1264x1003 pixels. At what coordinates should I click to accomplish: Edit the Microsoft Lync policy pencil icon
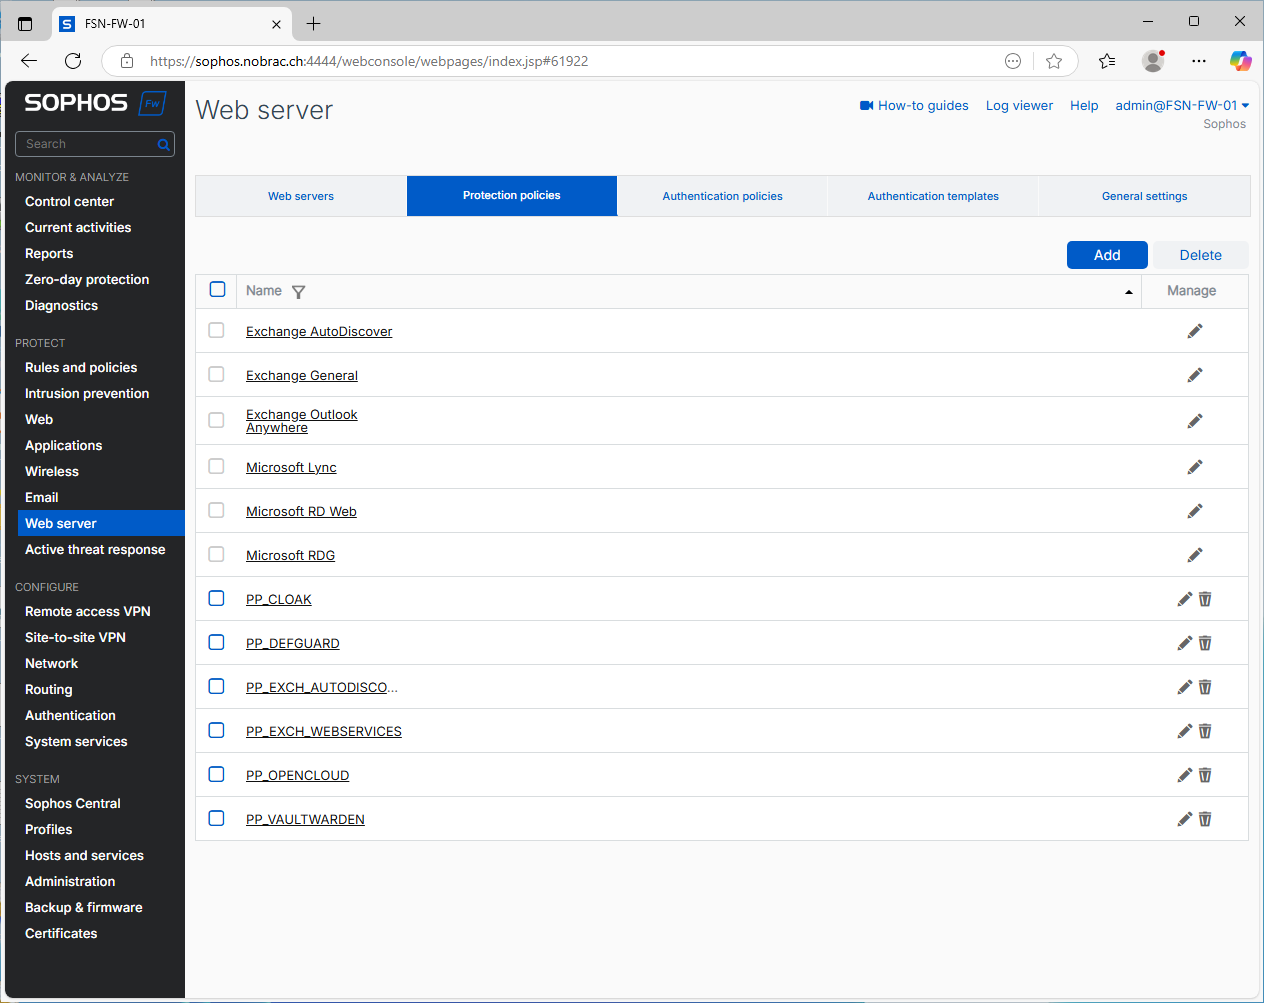[1195, 467]
